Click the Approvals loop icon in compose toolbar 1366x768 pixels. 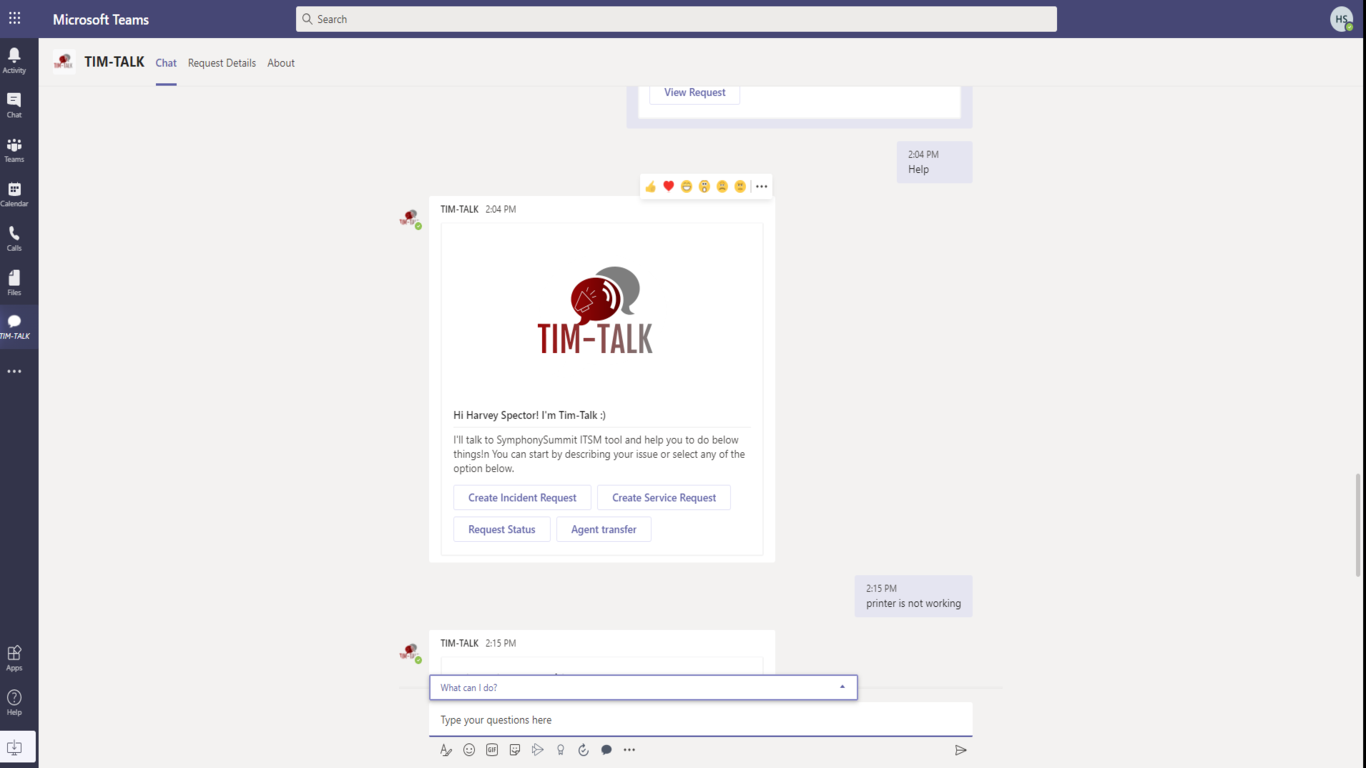click(584, 750)
